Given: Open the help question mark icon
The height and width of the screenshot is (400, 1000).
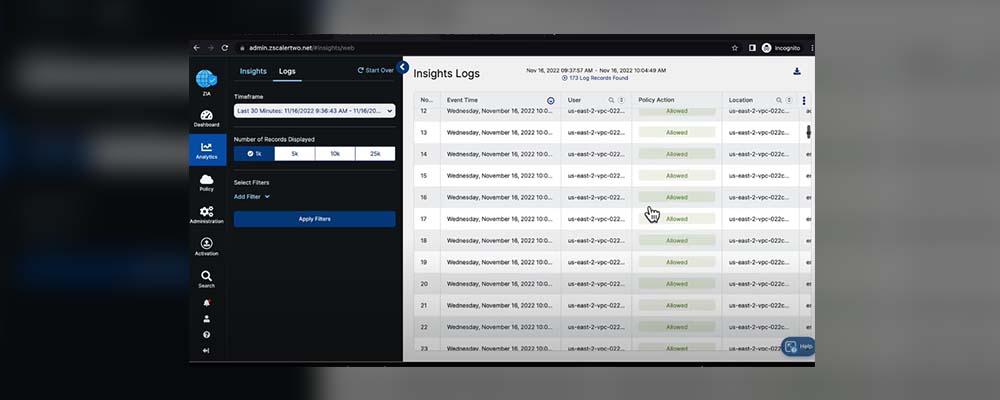Looking at the screenshot, I should coord(206,334).
